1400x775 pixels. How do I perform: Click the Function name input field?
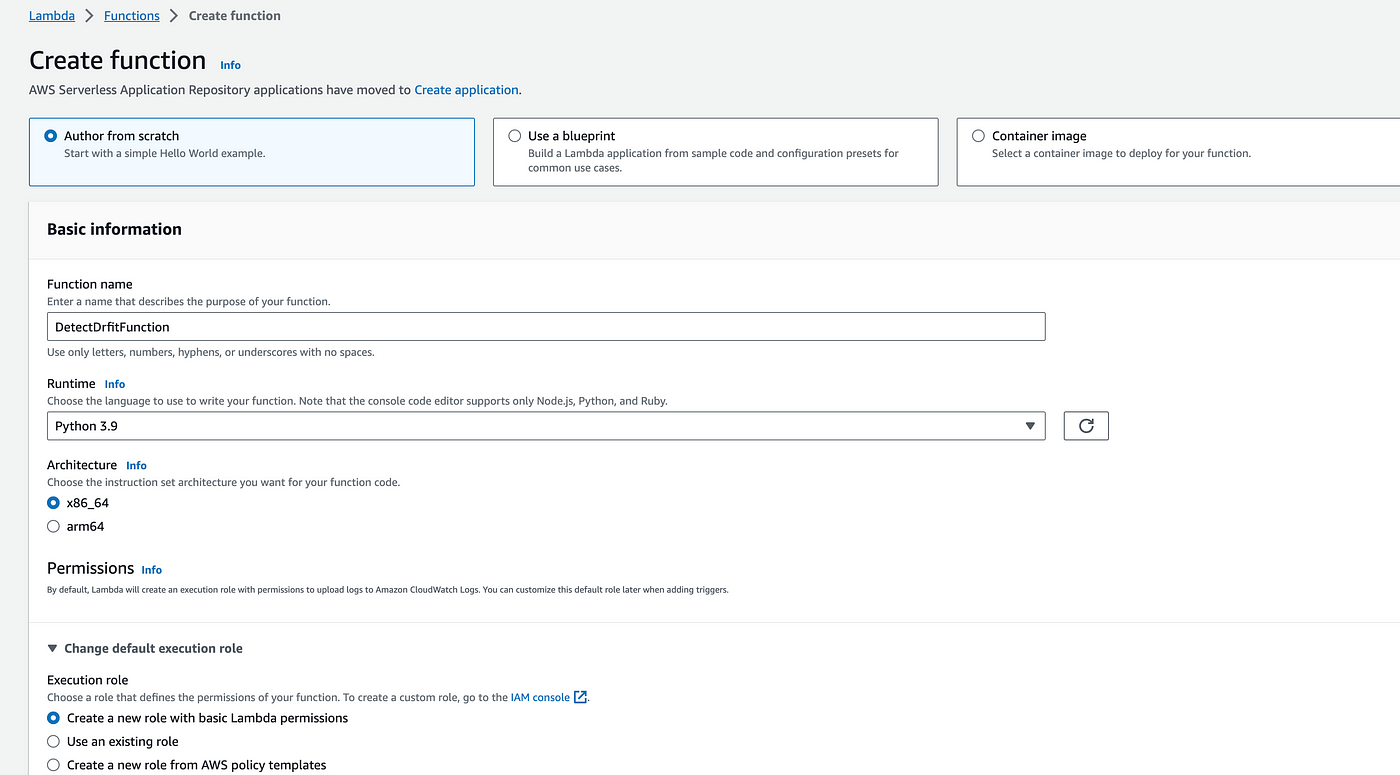point(546,327)
